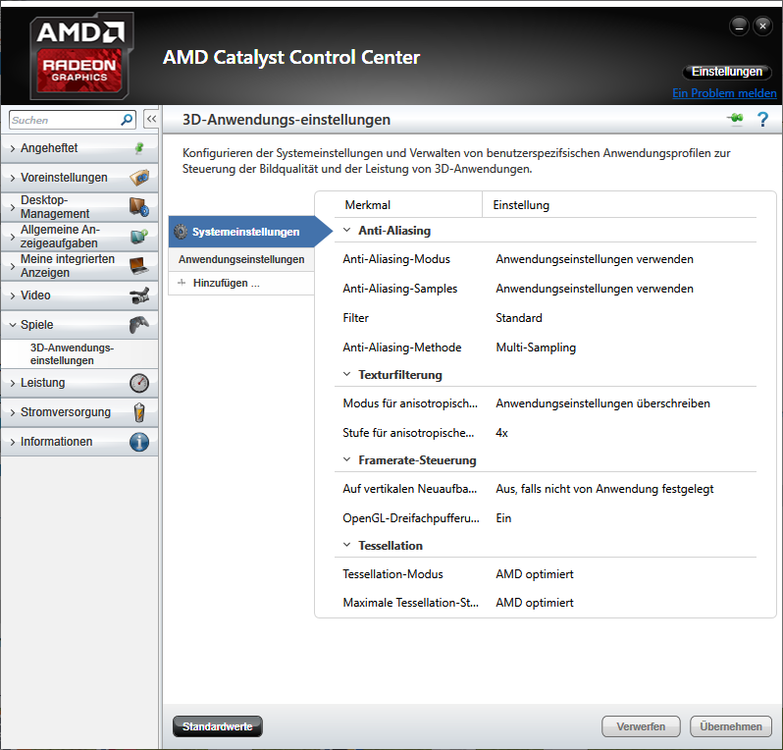Click the Stromversorgung battery icon

click(139, 412)
